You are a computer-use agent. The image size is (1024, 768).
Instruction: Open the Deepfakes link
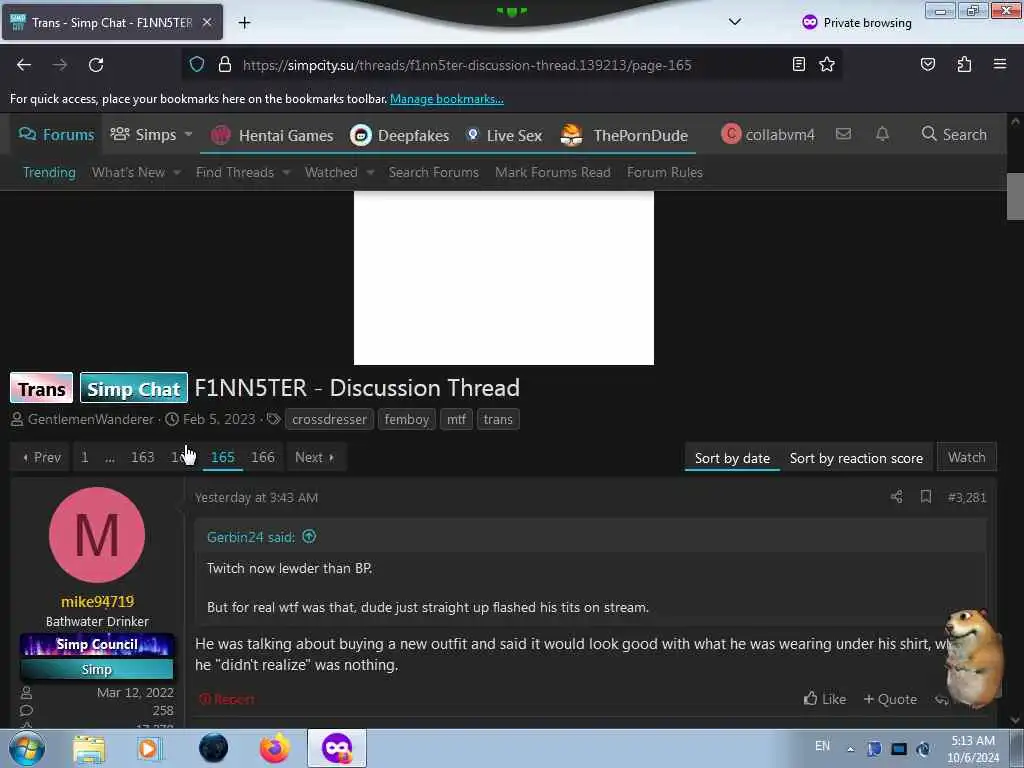click(400, 135)
